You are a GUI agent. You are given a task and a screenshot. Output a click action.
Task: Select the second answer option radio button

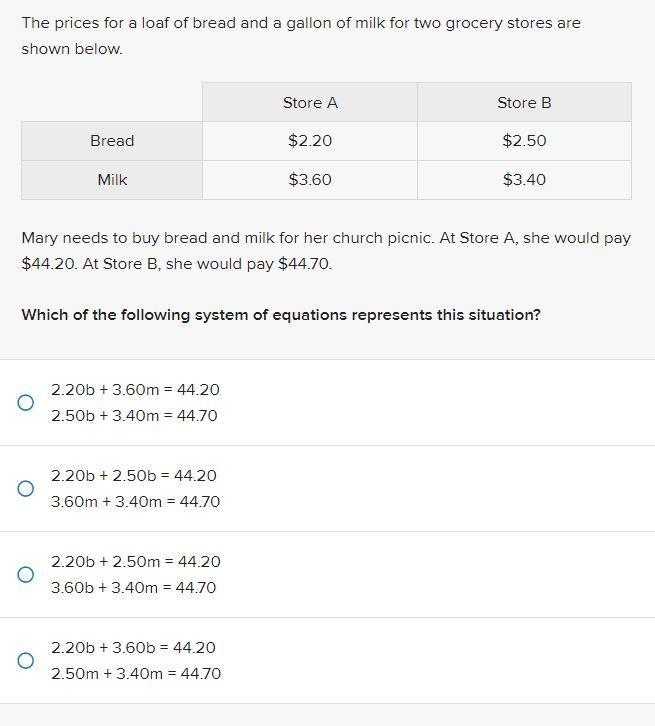[x=26, y=488]
